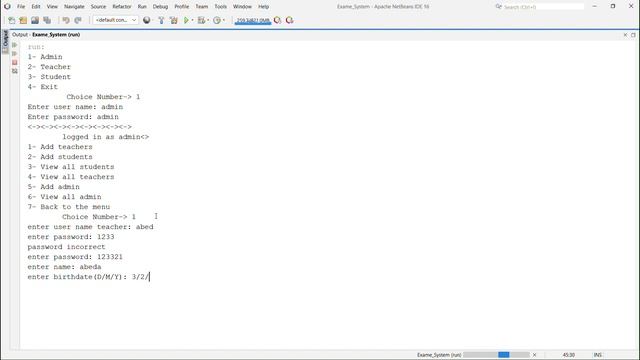Click at the birthdate input line end
Image resolution: width=640 pixels, height=360 pixels.
(x=150, y=277)
